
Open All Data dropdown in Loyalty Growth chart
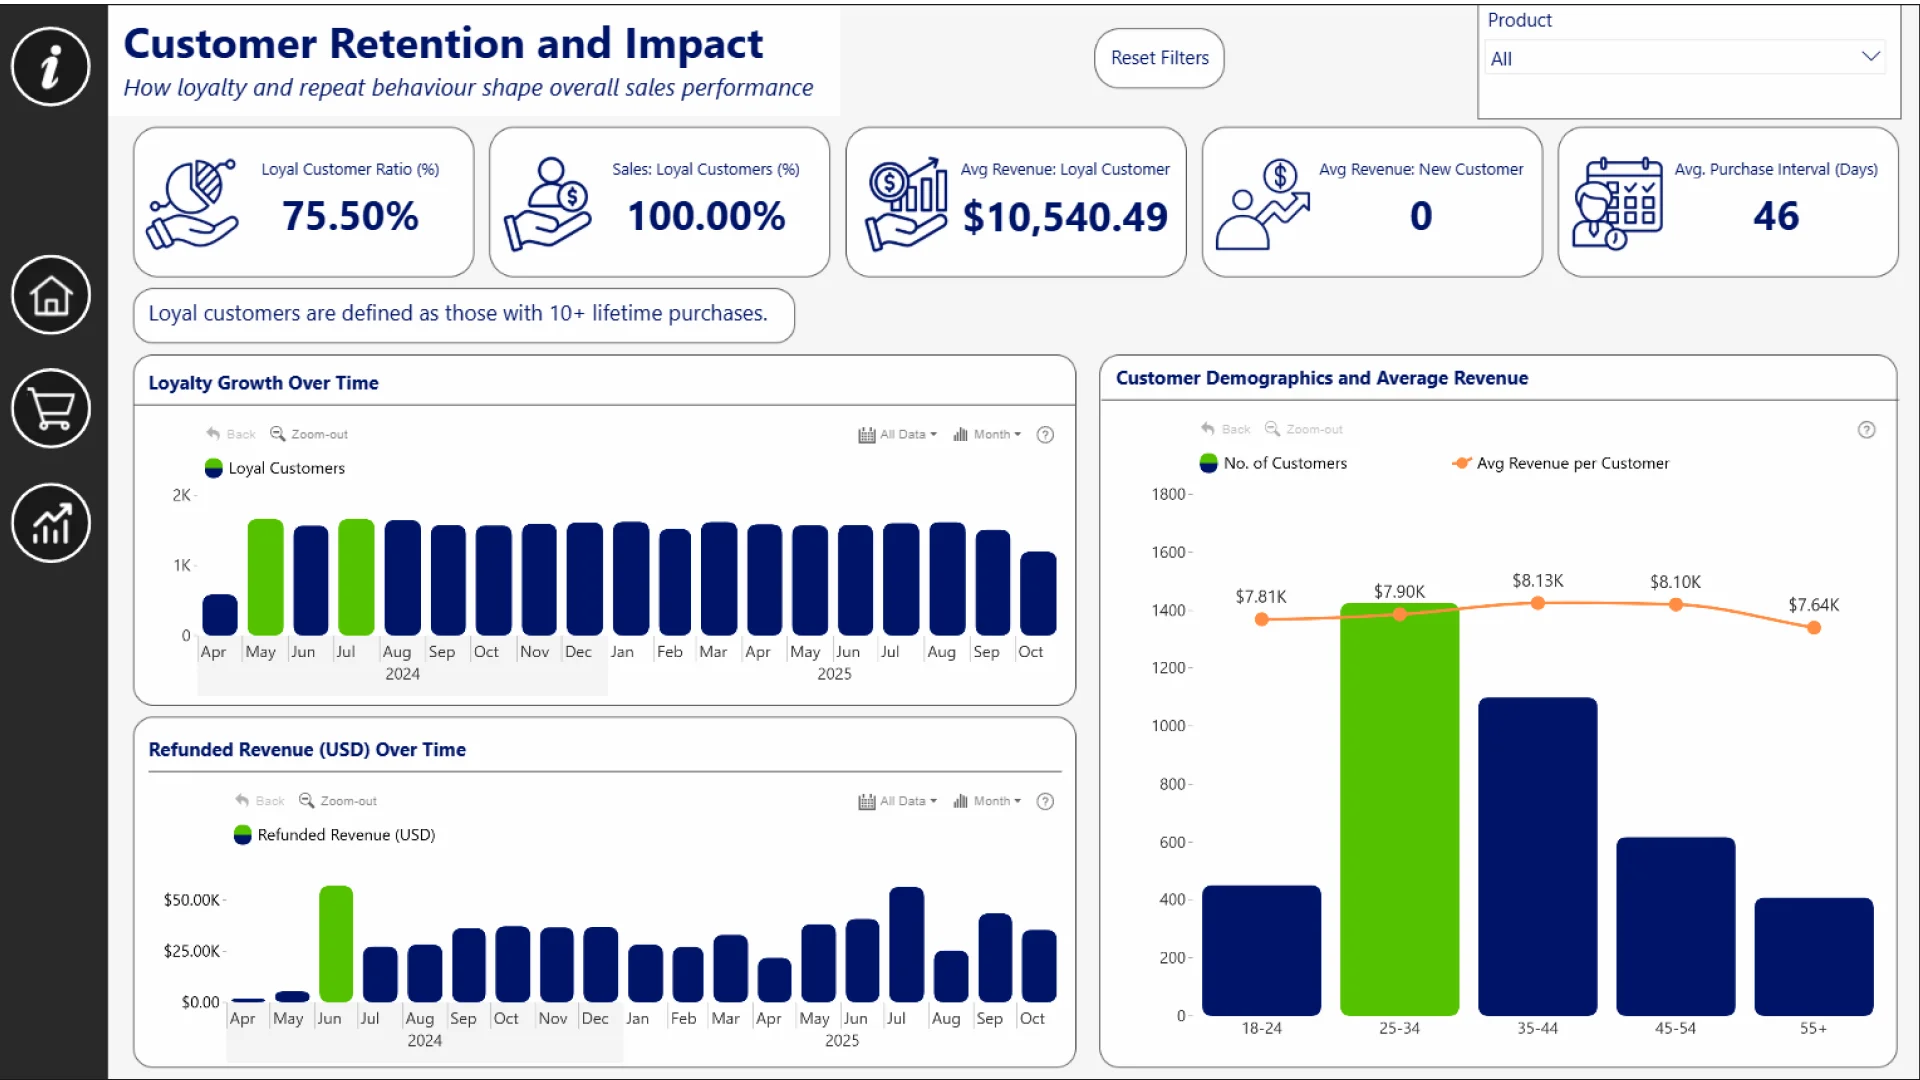[x=898, y=435]
